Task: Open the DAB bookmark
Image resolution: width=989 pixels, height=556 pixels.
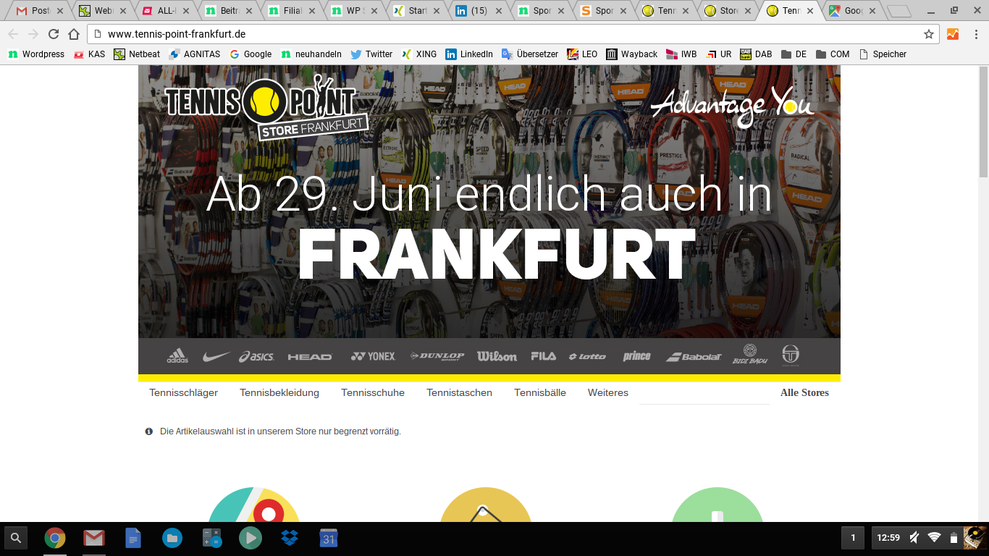Action: [x=756, y=54]
